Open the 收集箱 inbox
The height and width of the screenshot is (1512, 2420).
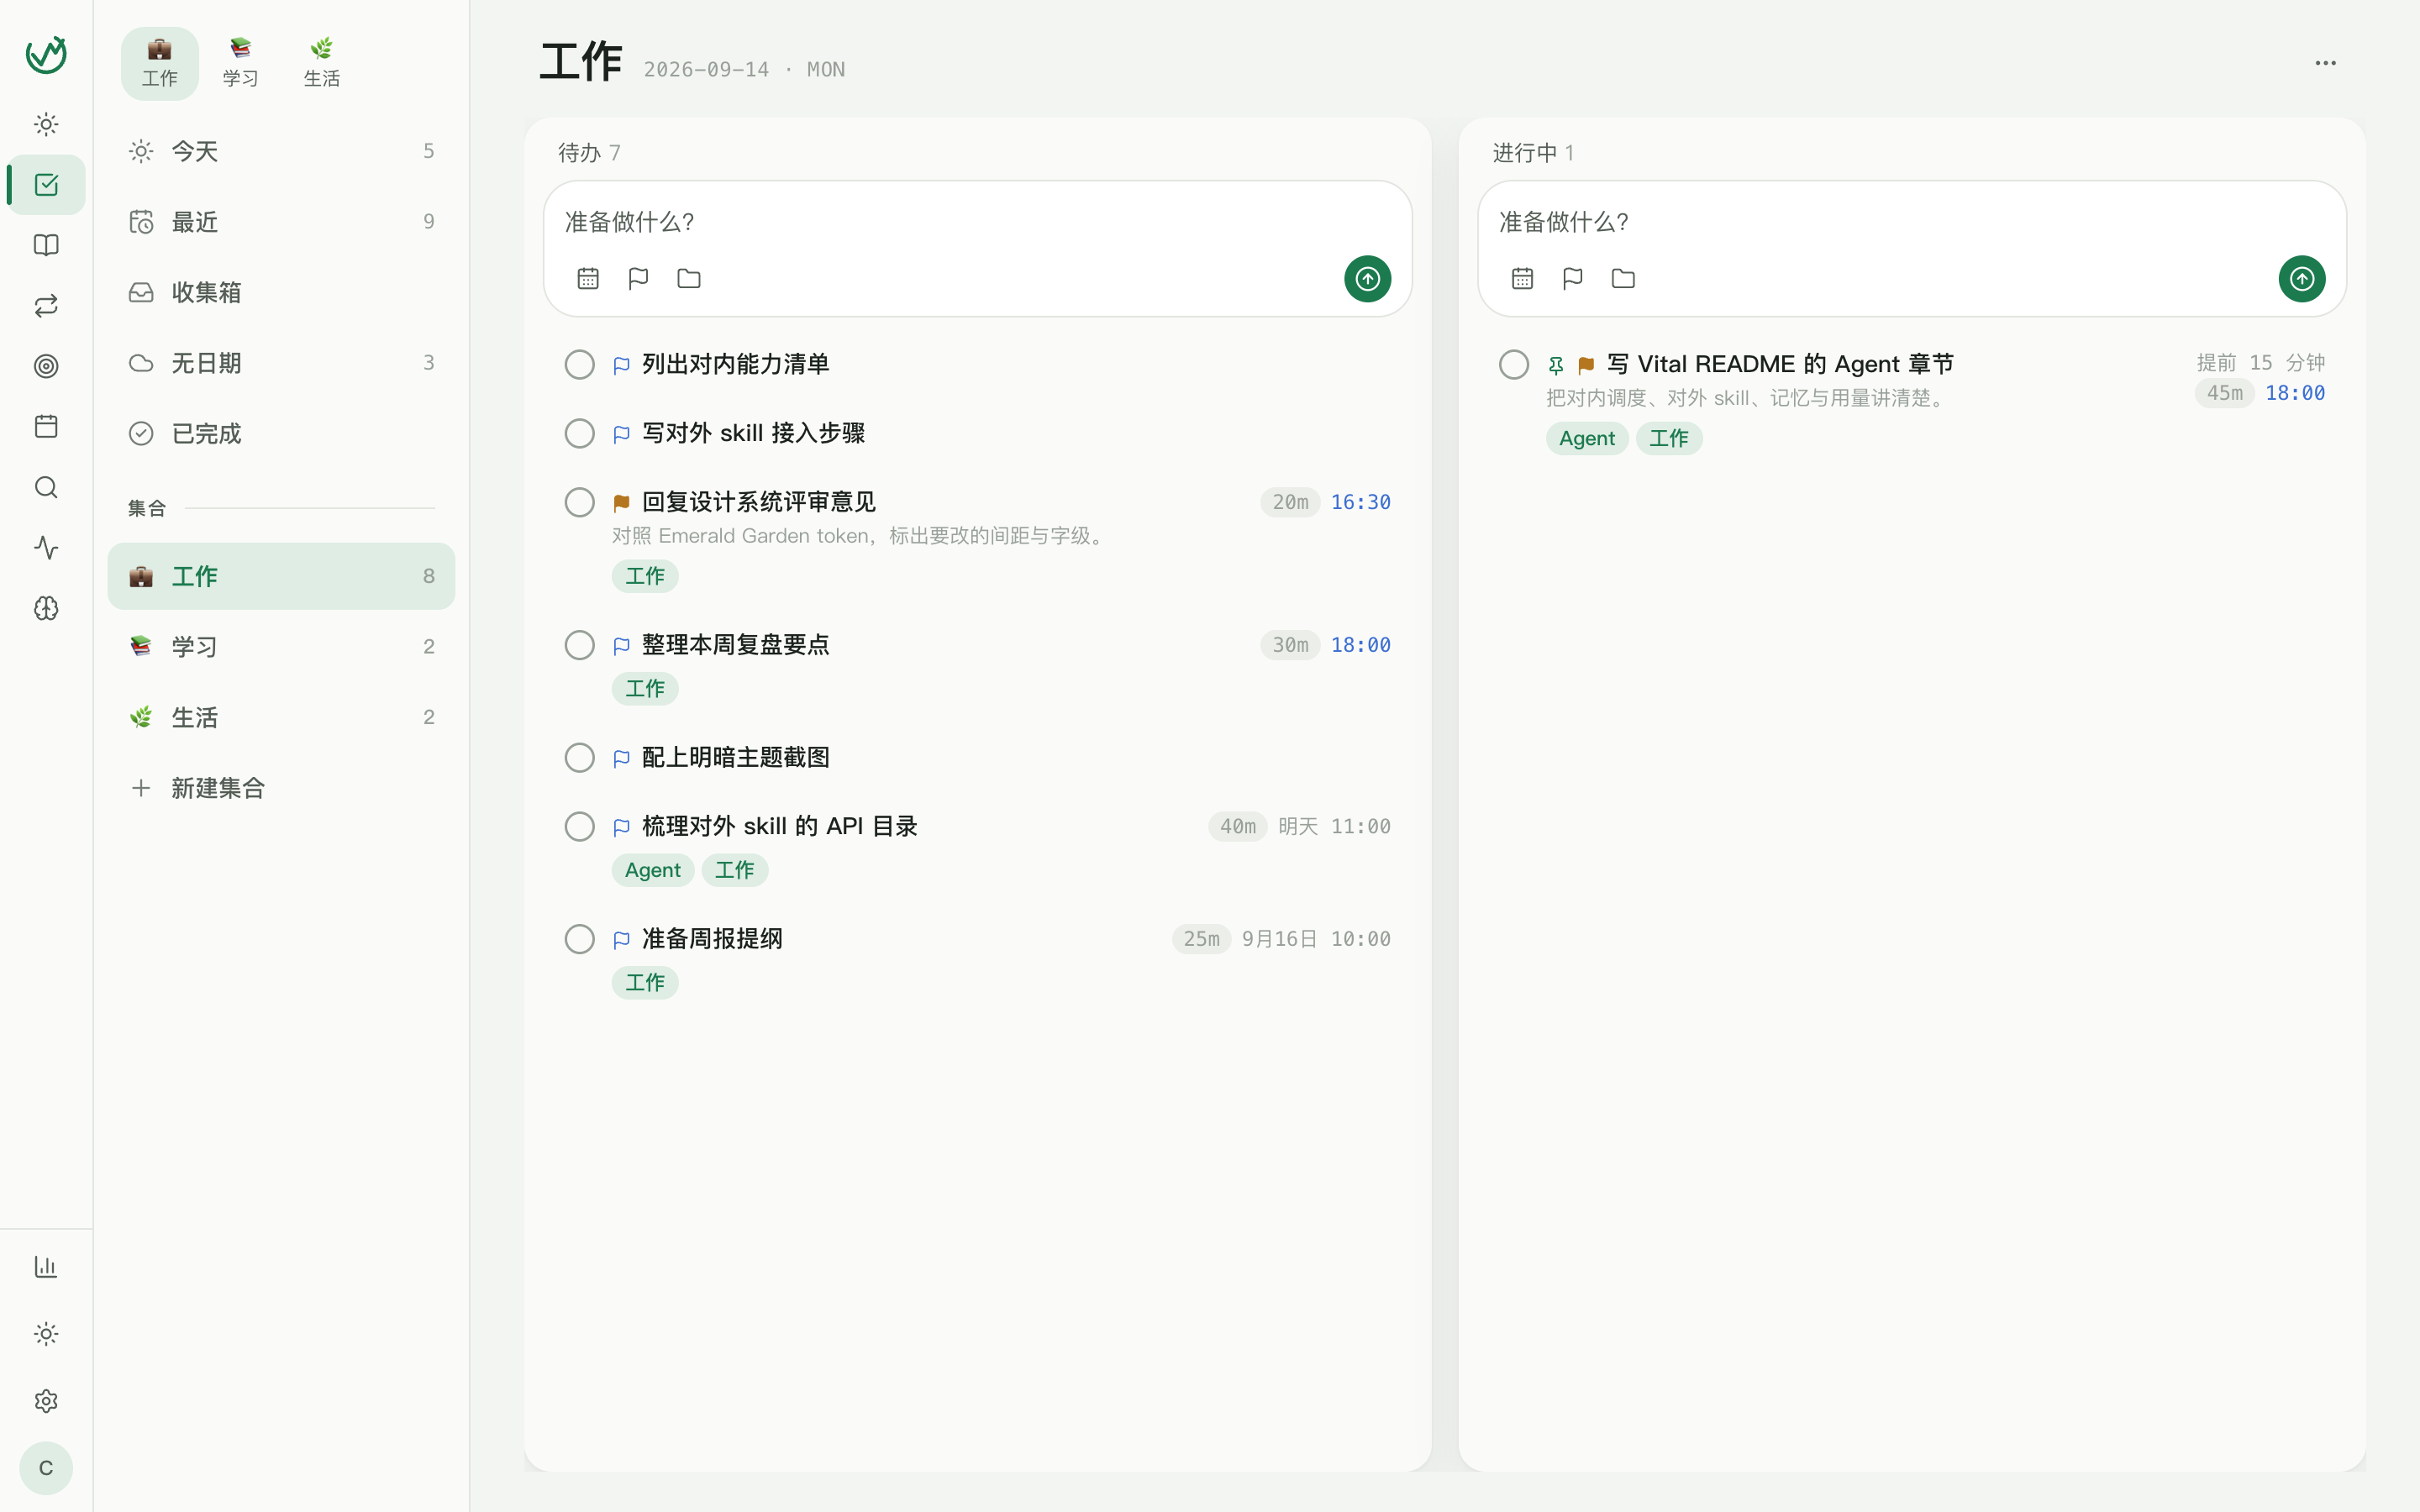tap(281, 292)
